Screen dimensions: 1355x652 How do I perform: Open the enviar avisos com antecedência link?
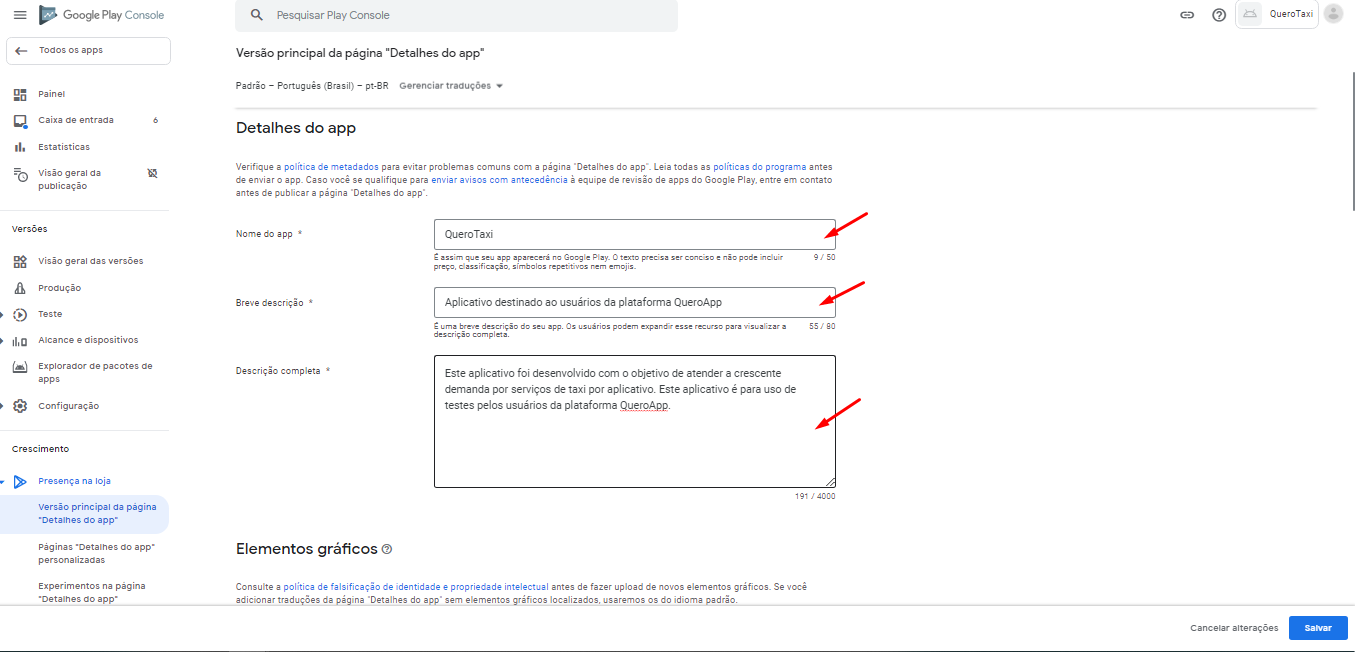(499, 180)
